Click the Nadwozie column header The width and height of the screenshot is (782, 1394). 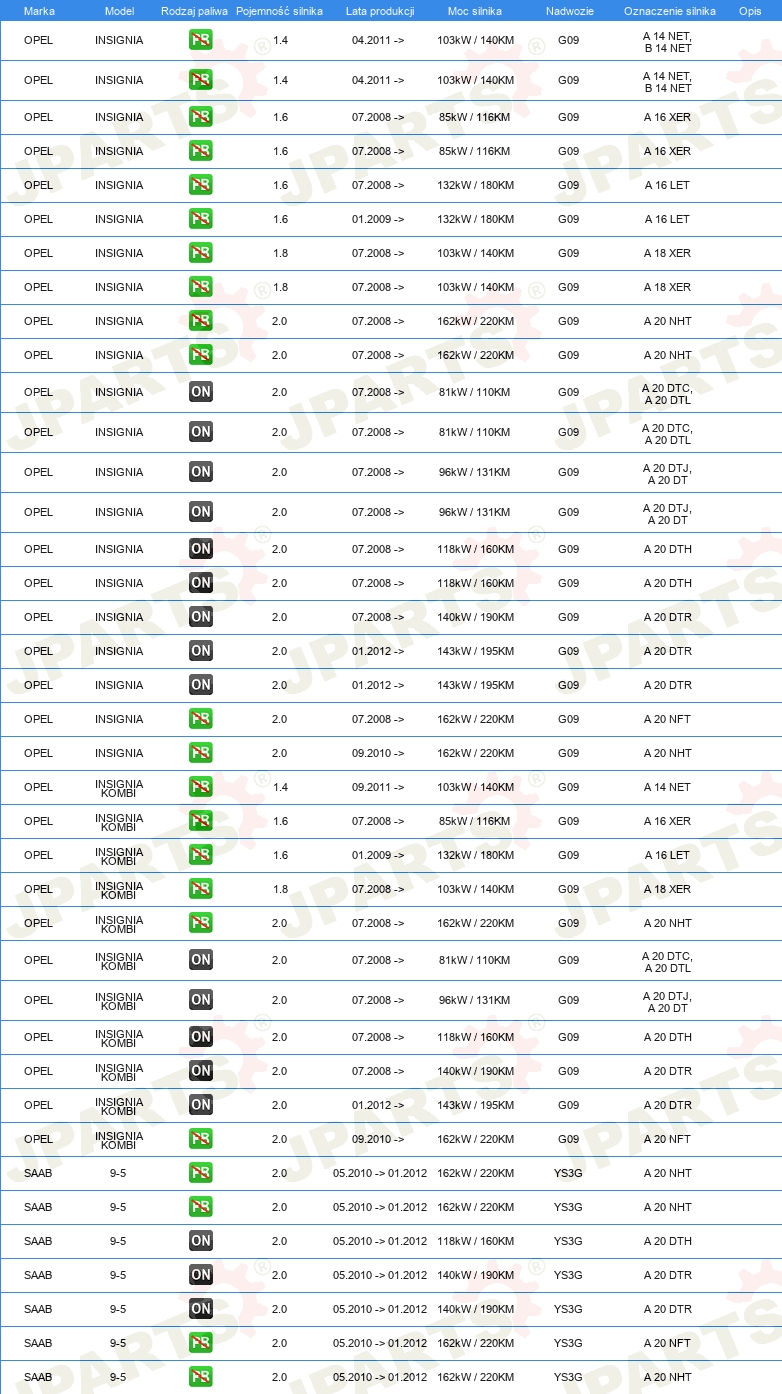[x=569, y=11]
